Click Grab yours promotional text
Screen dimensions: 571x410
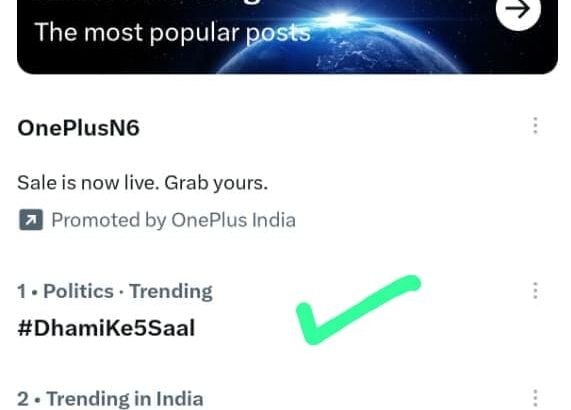(216, 182)
